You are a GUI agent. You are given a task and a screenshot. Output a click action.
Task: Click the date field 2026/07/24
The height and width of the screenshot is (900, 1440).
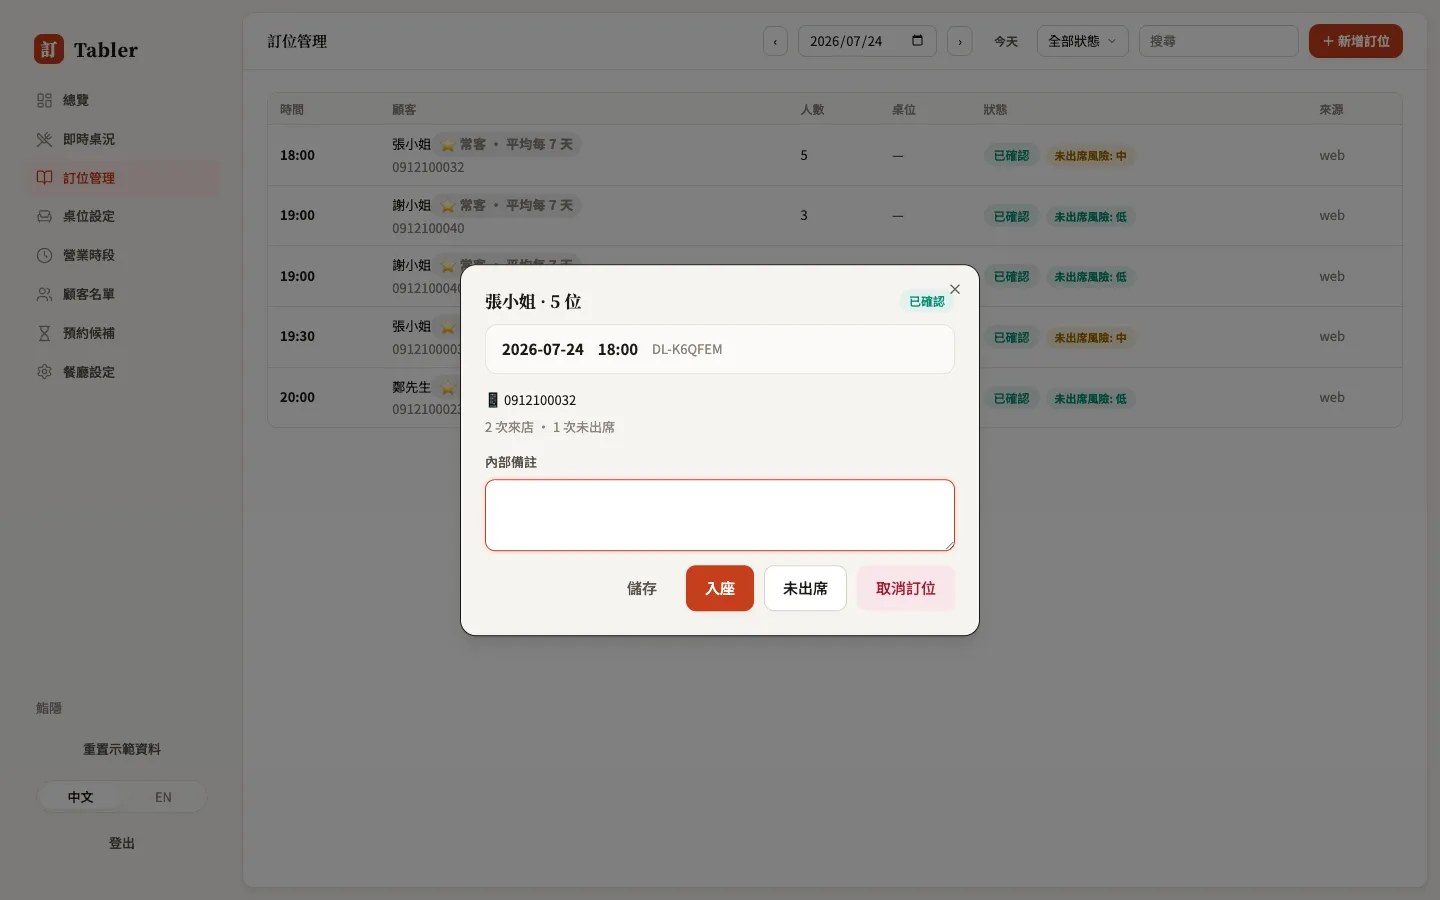867,41
